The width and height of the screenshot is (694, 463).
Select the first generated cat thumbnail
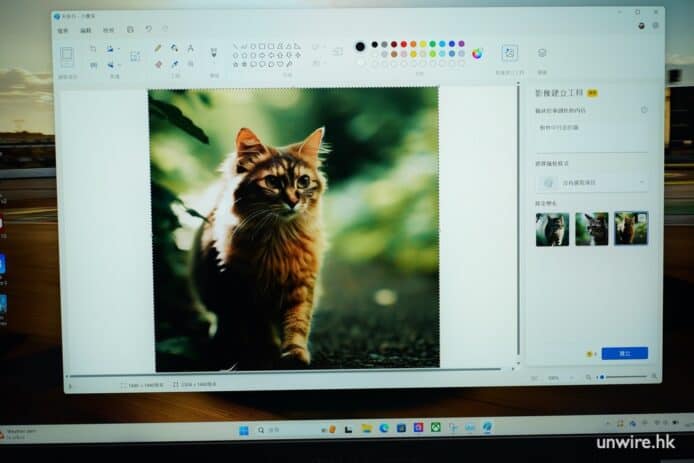pos(552,228)
